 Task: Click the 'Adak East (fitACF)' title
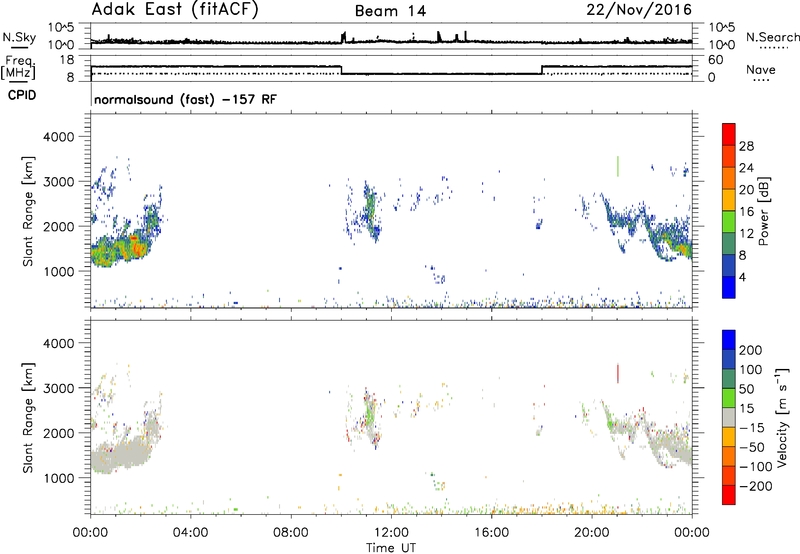coord(174,10)
